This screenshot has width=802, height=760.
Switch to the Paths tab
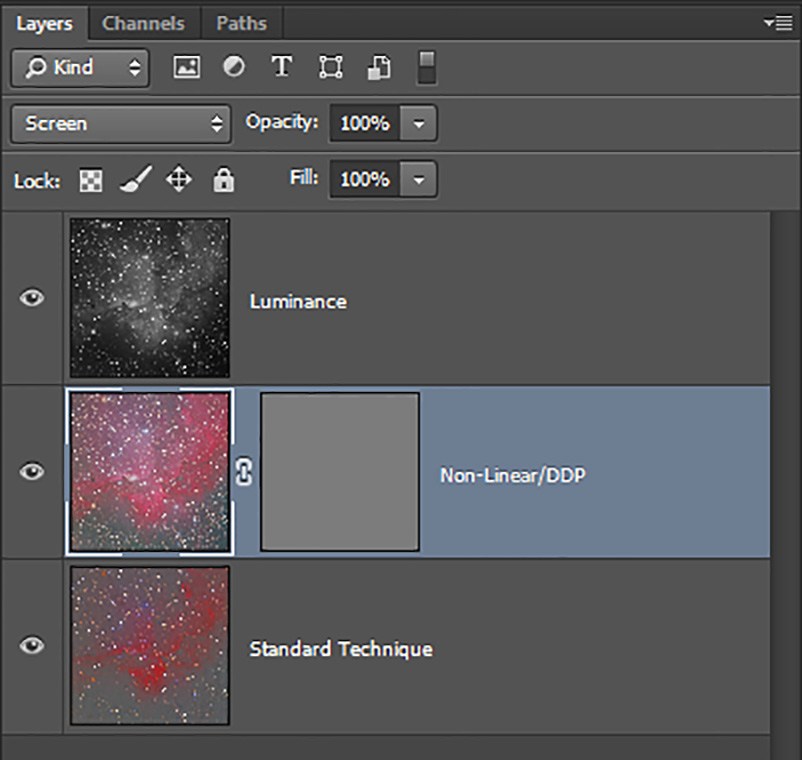point(241,24)
